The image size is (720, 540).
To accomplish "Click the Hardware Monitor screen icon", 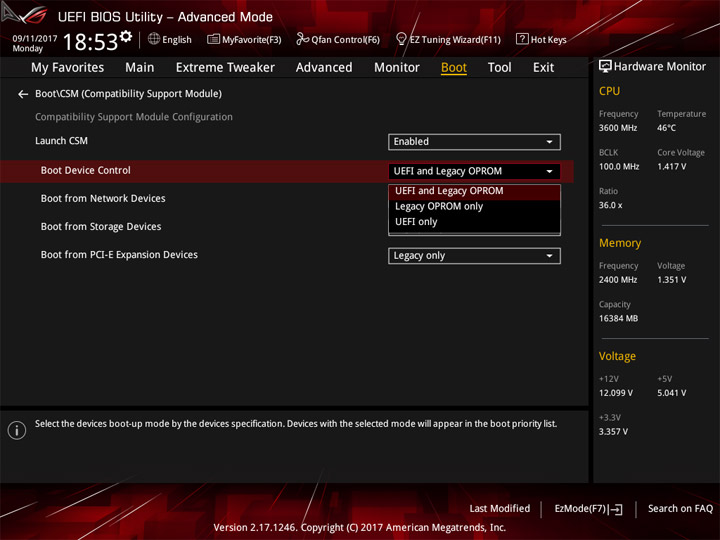I will 605,67.
